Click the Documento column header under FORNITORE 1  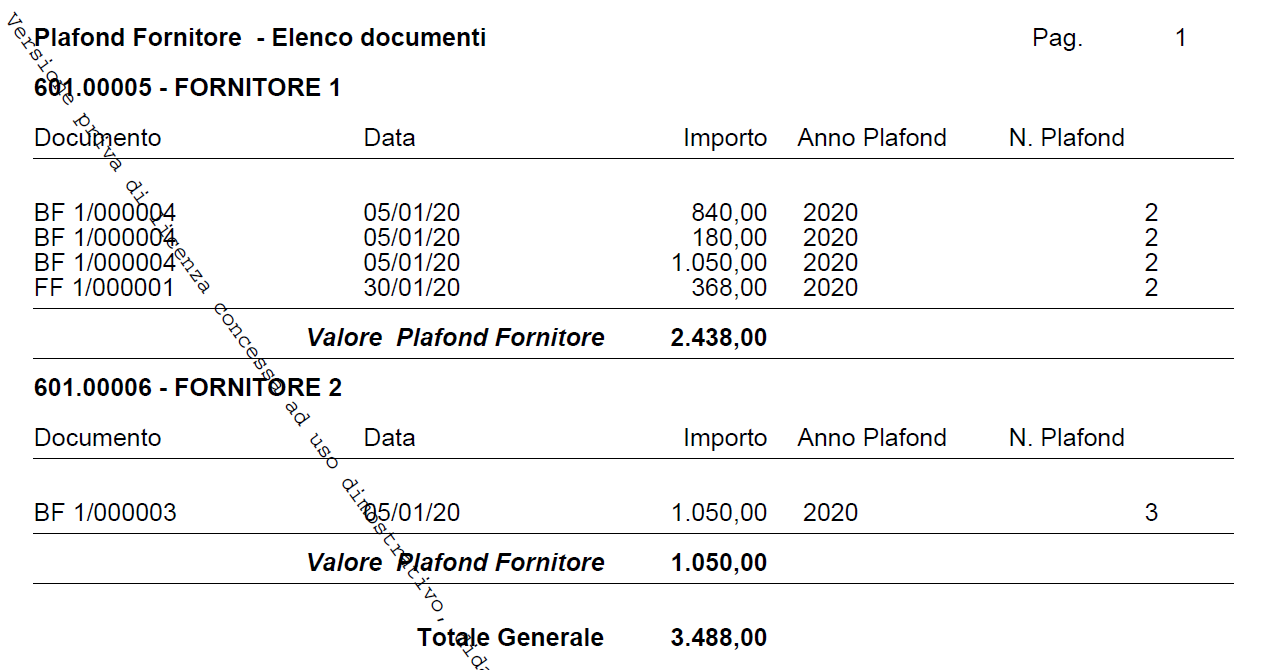pos(97,138)
